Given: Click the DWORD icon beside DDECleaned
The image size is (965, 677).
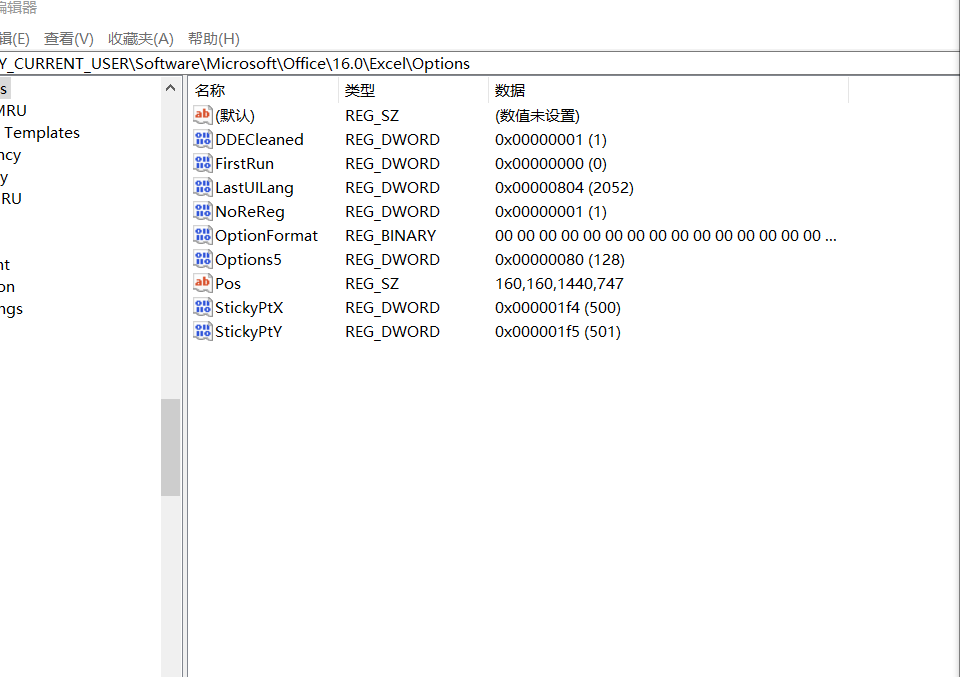Looking at the screenshot, I should coord(202,138).
